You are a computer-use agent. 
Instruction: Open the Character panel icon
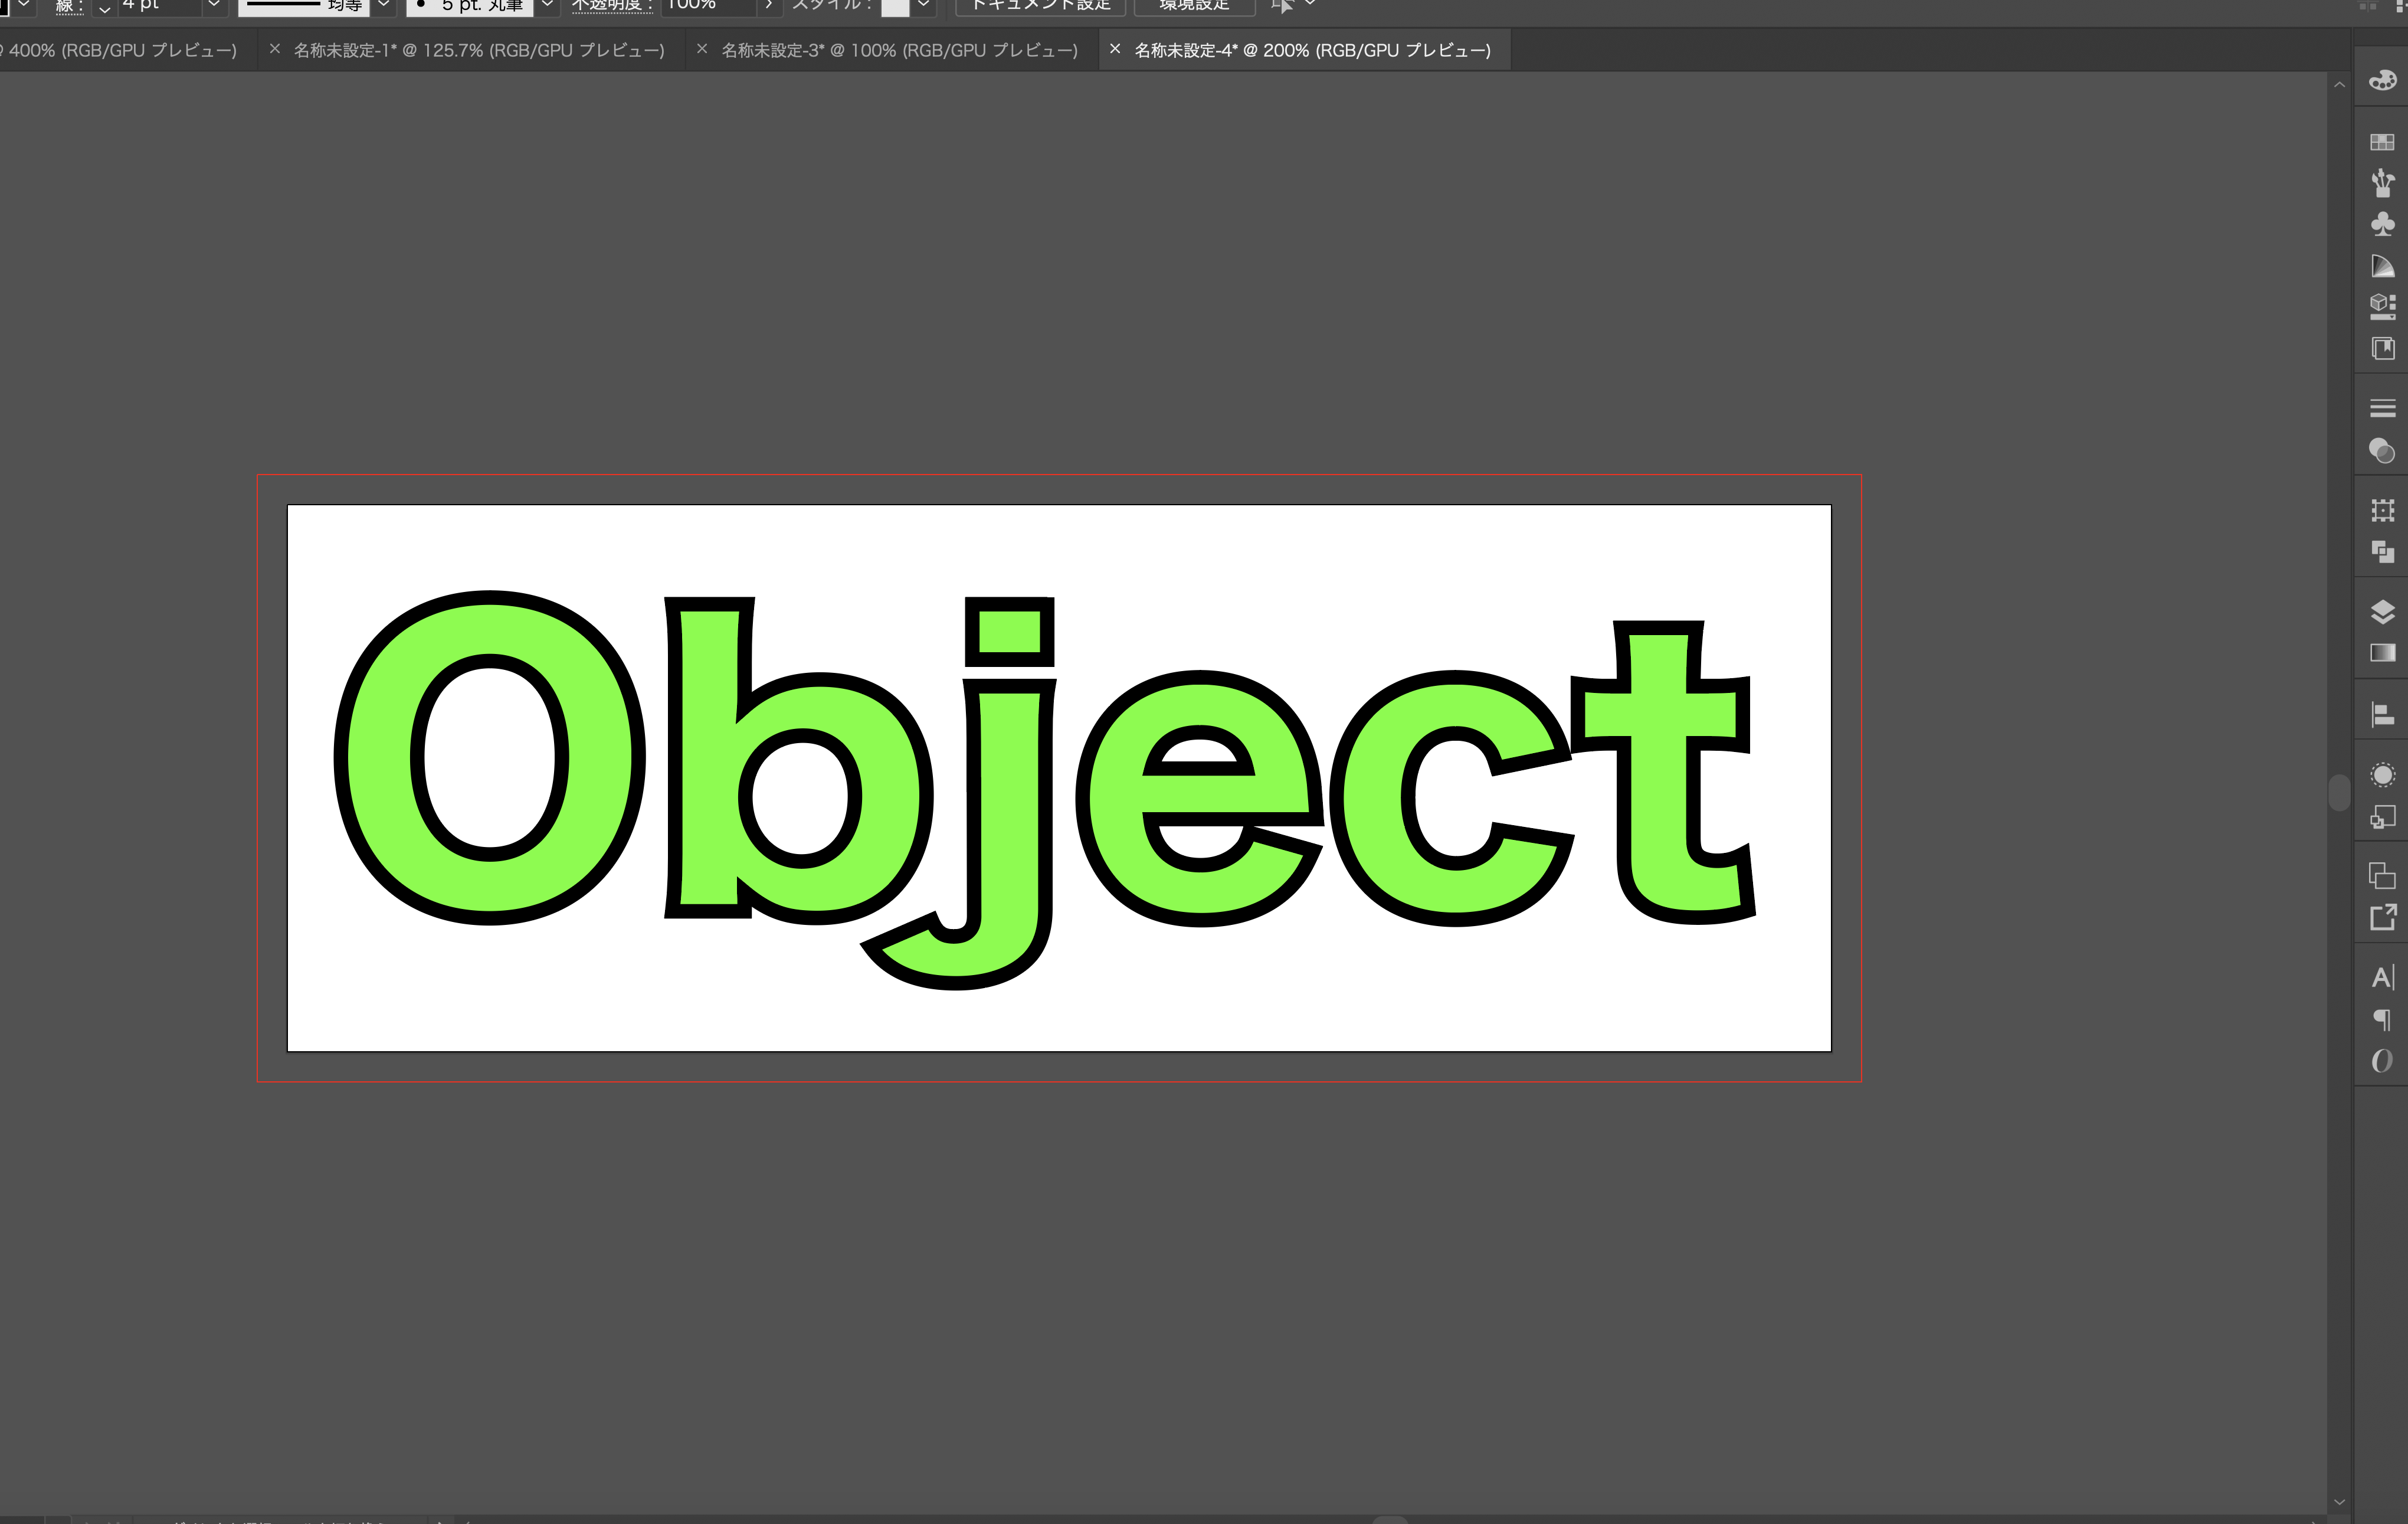point(2382,977)
